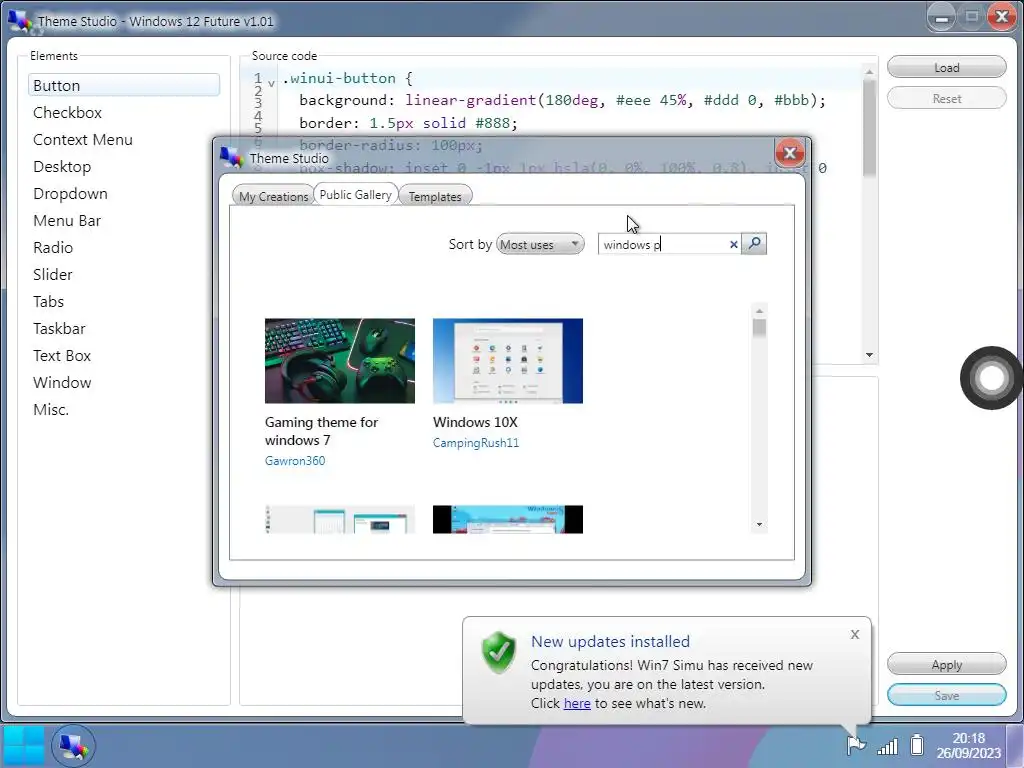Viewport: 1024px width, 768px height.
Task: Open the Windows 10X theme thumbnail
Action: 507,360
